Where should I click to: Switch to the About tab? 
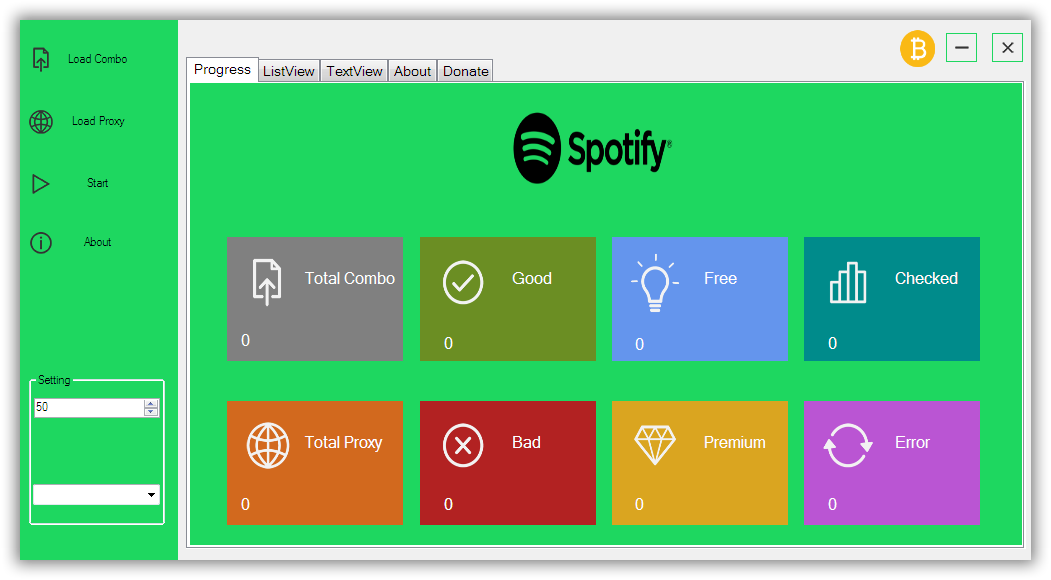coord(412,71)
